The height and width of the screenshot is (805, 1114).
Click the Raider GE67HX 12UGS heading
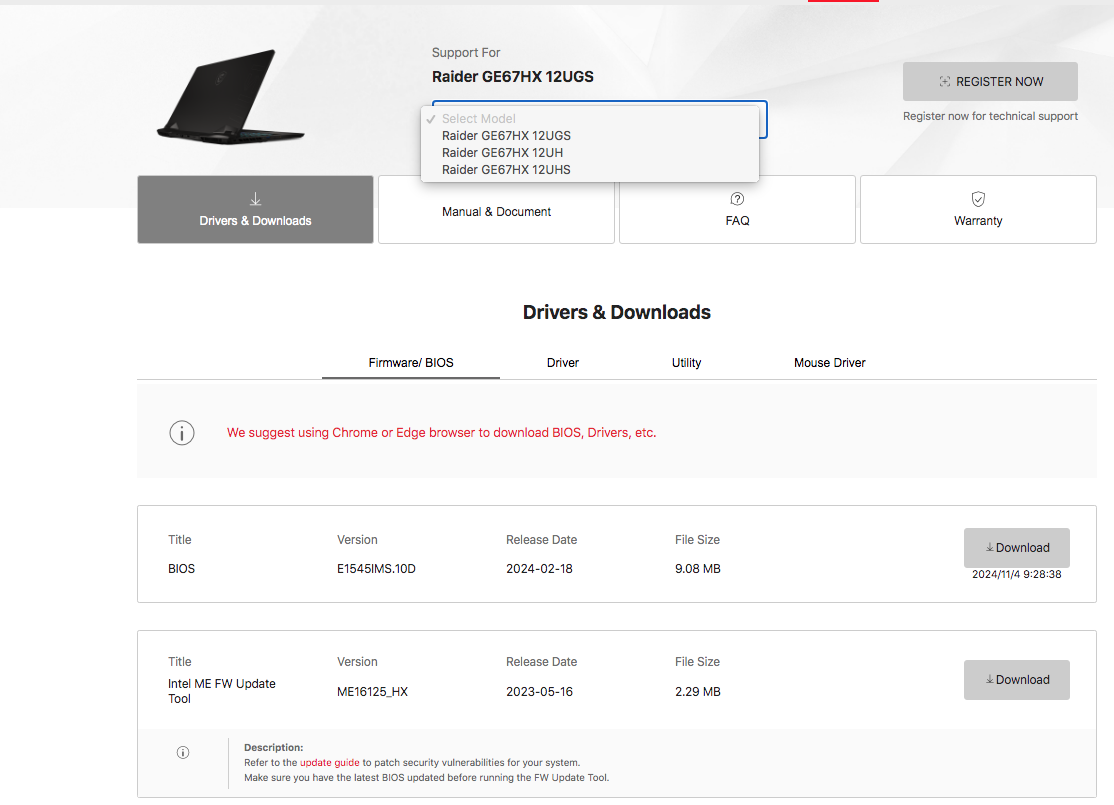coord(512,77)
